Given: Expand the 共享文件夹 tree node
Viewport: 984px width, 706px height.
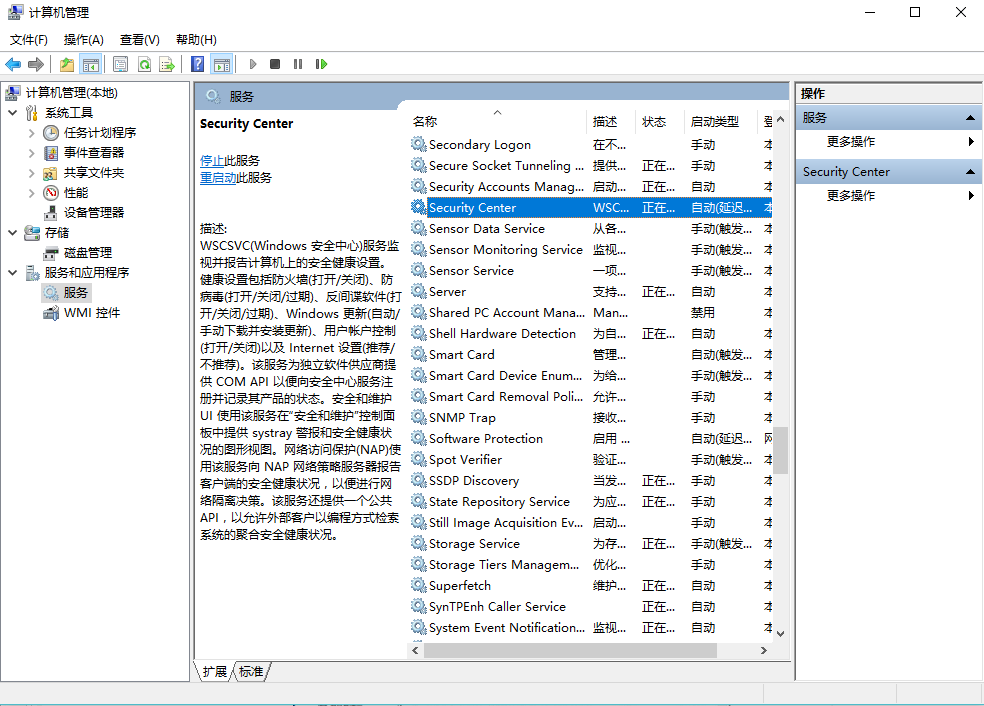Looking at the screenshot, I should [x=31, y=173].
